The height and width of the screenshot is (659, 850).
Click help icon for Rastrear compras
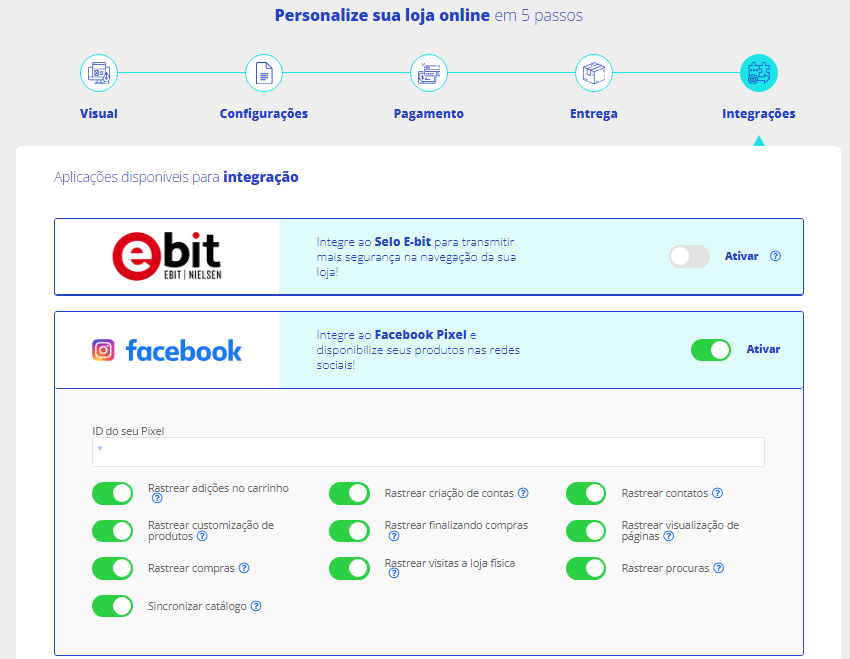coord(244,568)
